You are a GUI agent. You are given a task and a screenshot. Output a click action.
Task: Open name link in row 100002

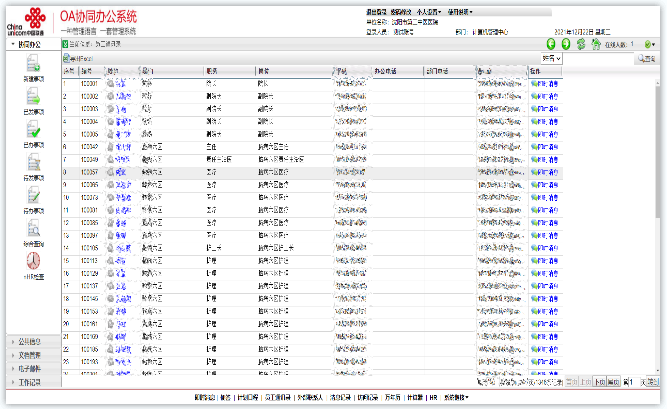(123, 97)
